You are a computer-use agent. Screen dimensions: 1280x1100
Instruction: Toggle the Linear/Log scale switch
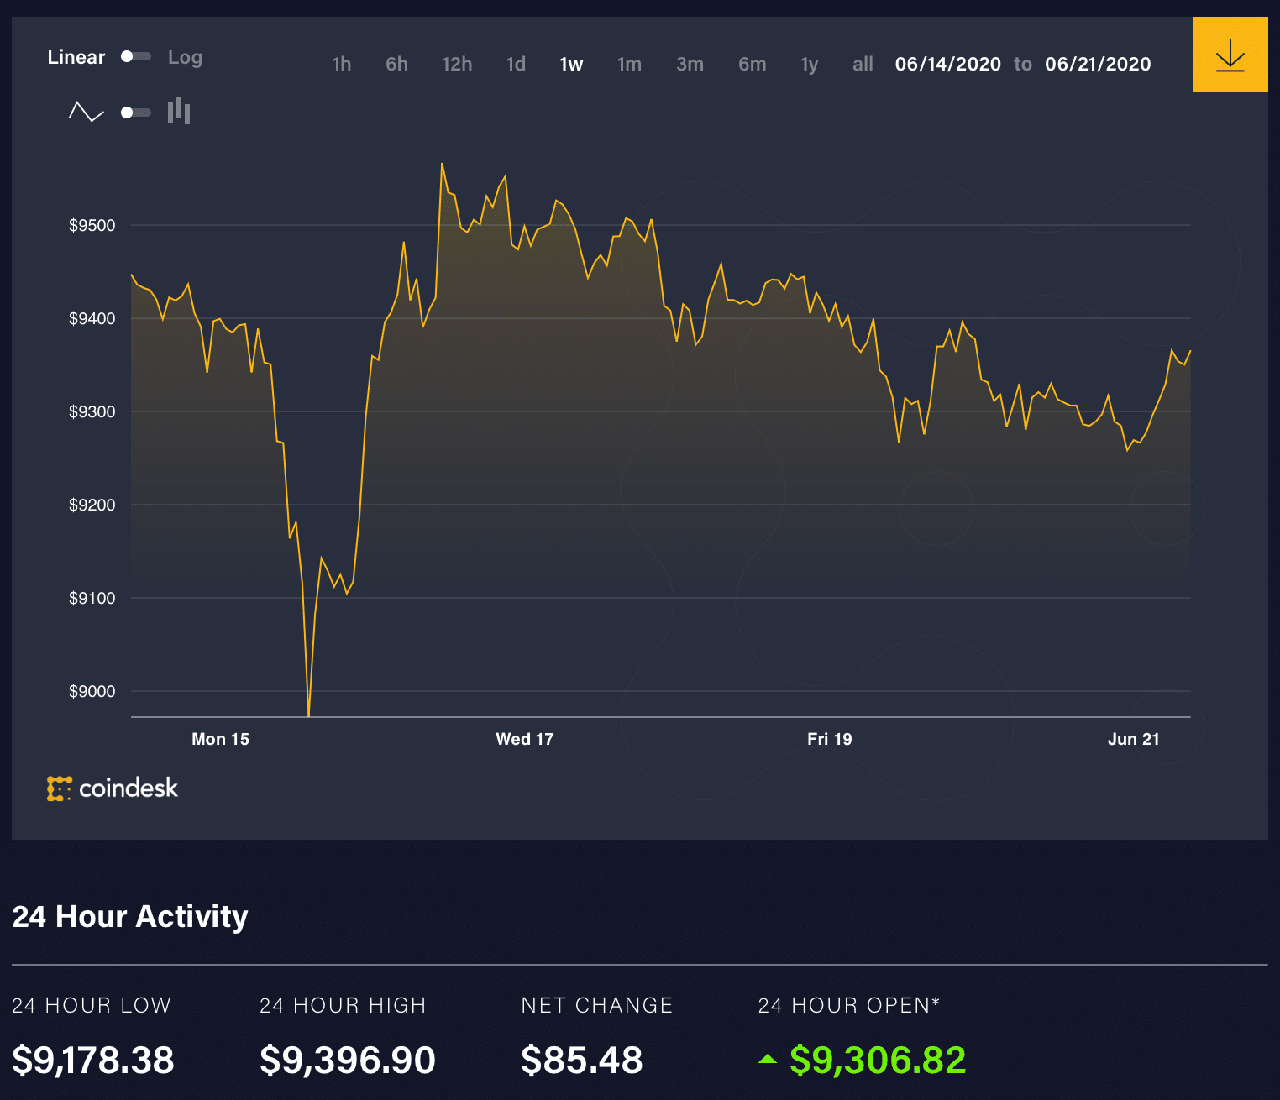pyautogui.click(x=136, y=57)
